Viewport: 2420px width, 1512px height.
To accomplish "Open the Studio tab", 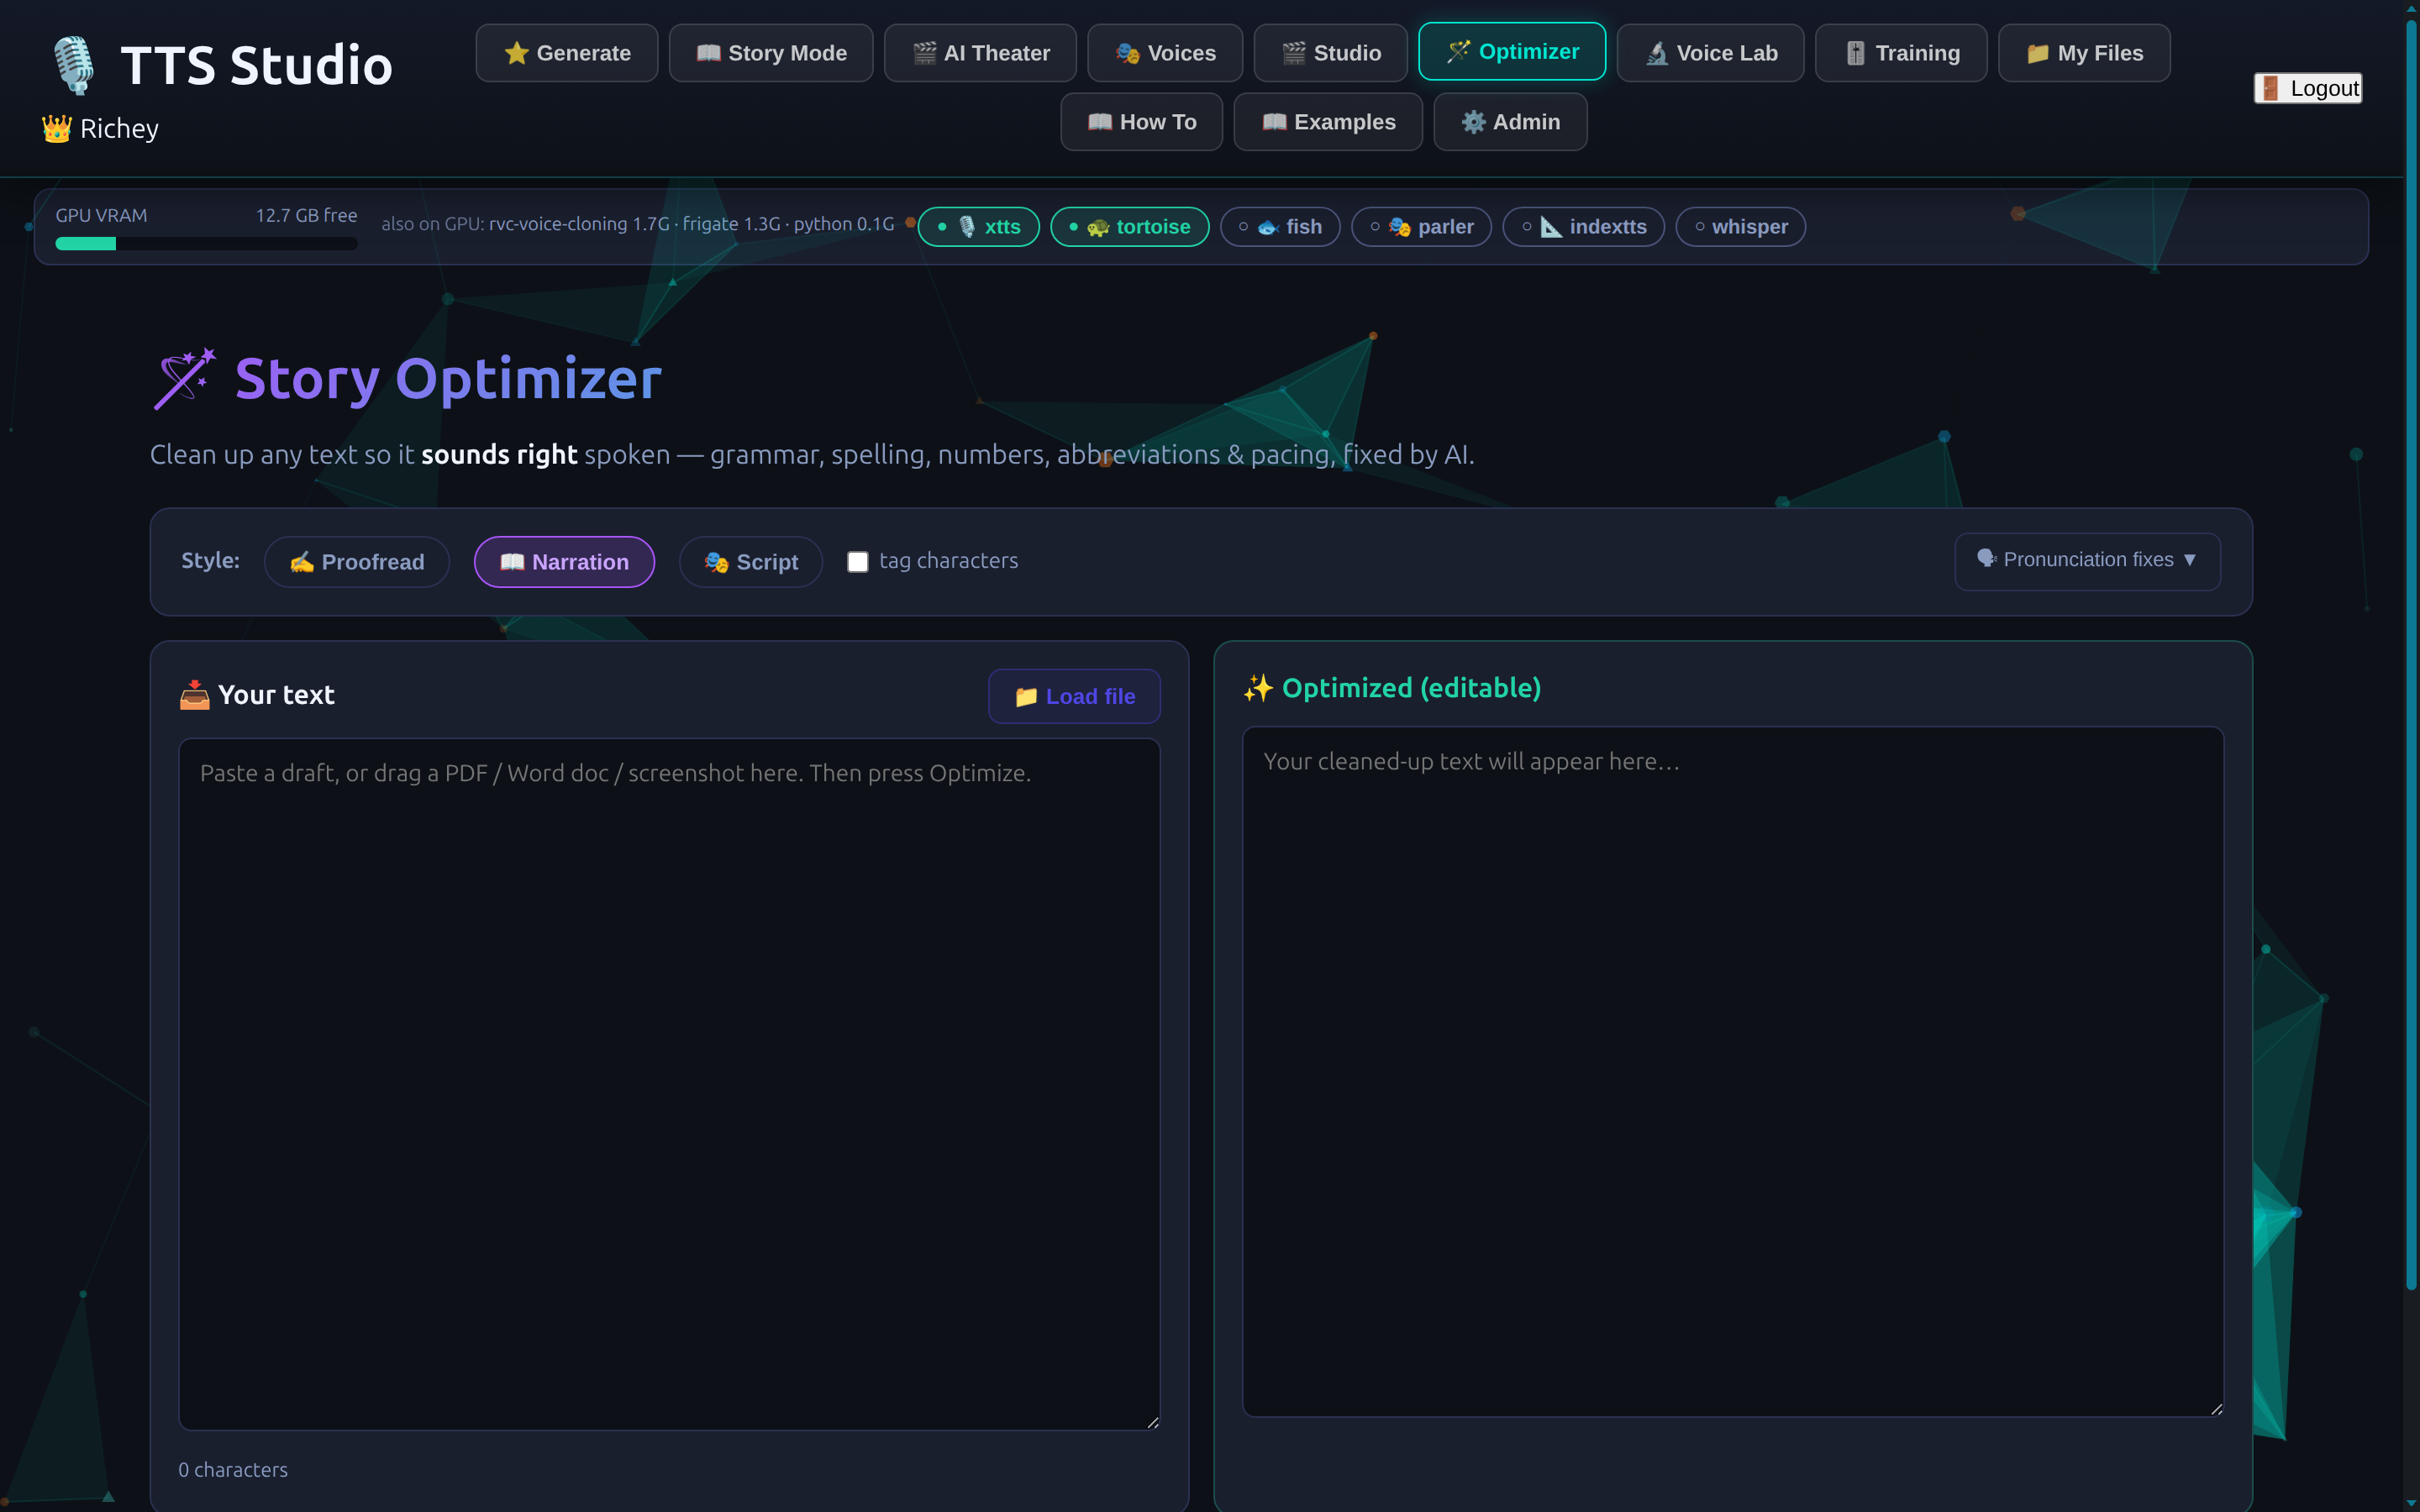I will [1331, 53].
